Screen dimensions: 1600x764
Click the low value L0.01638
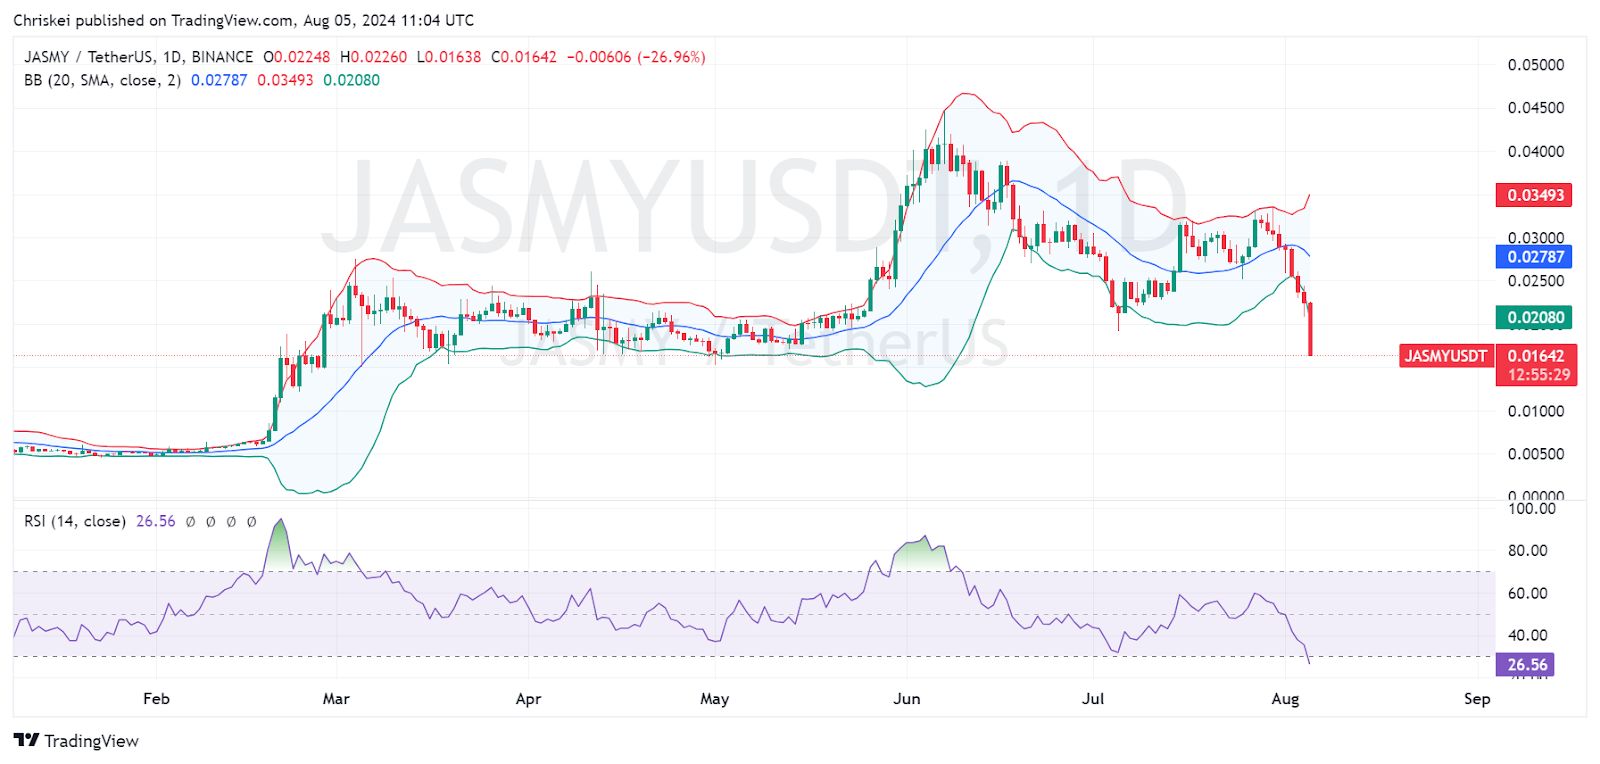[x=449, y=57]
